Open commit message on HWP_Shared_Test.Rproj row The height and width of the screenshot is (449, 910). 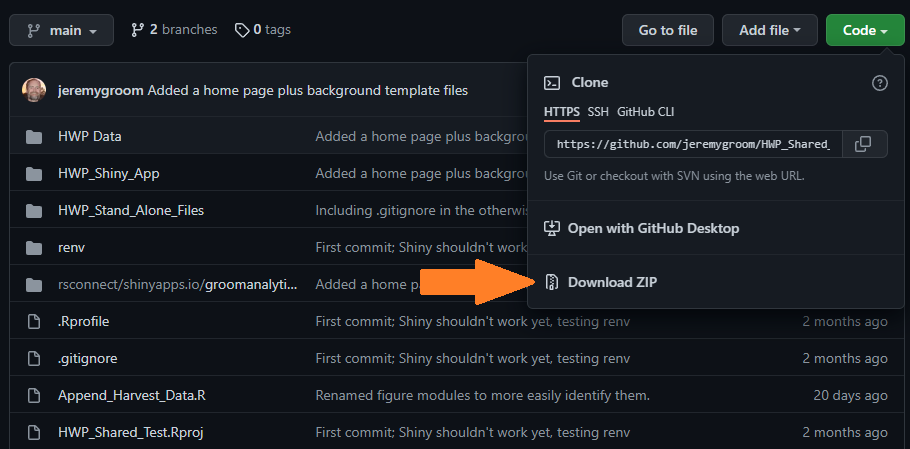tap(472, 432)
